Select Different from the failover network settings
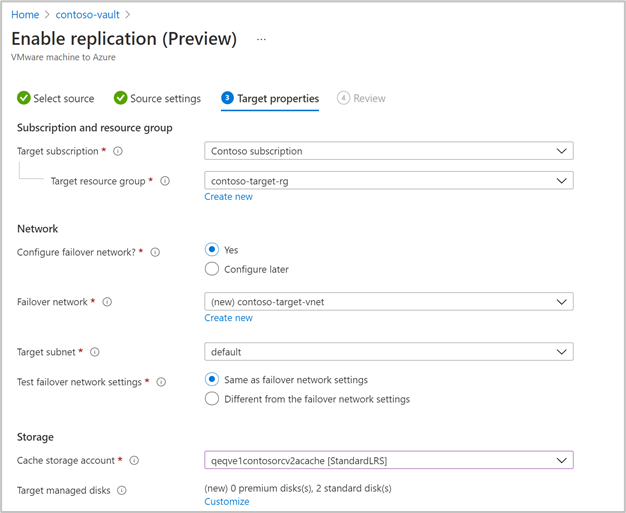This screenshot has height=513, width=626. tap(212, 399)
